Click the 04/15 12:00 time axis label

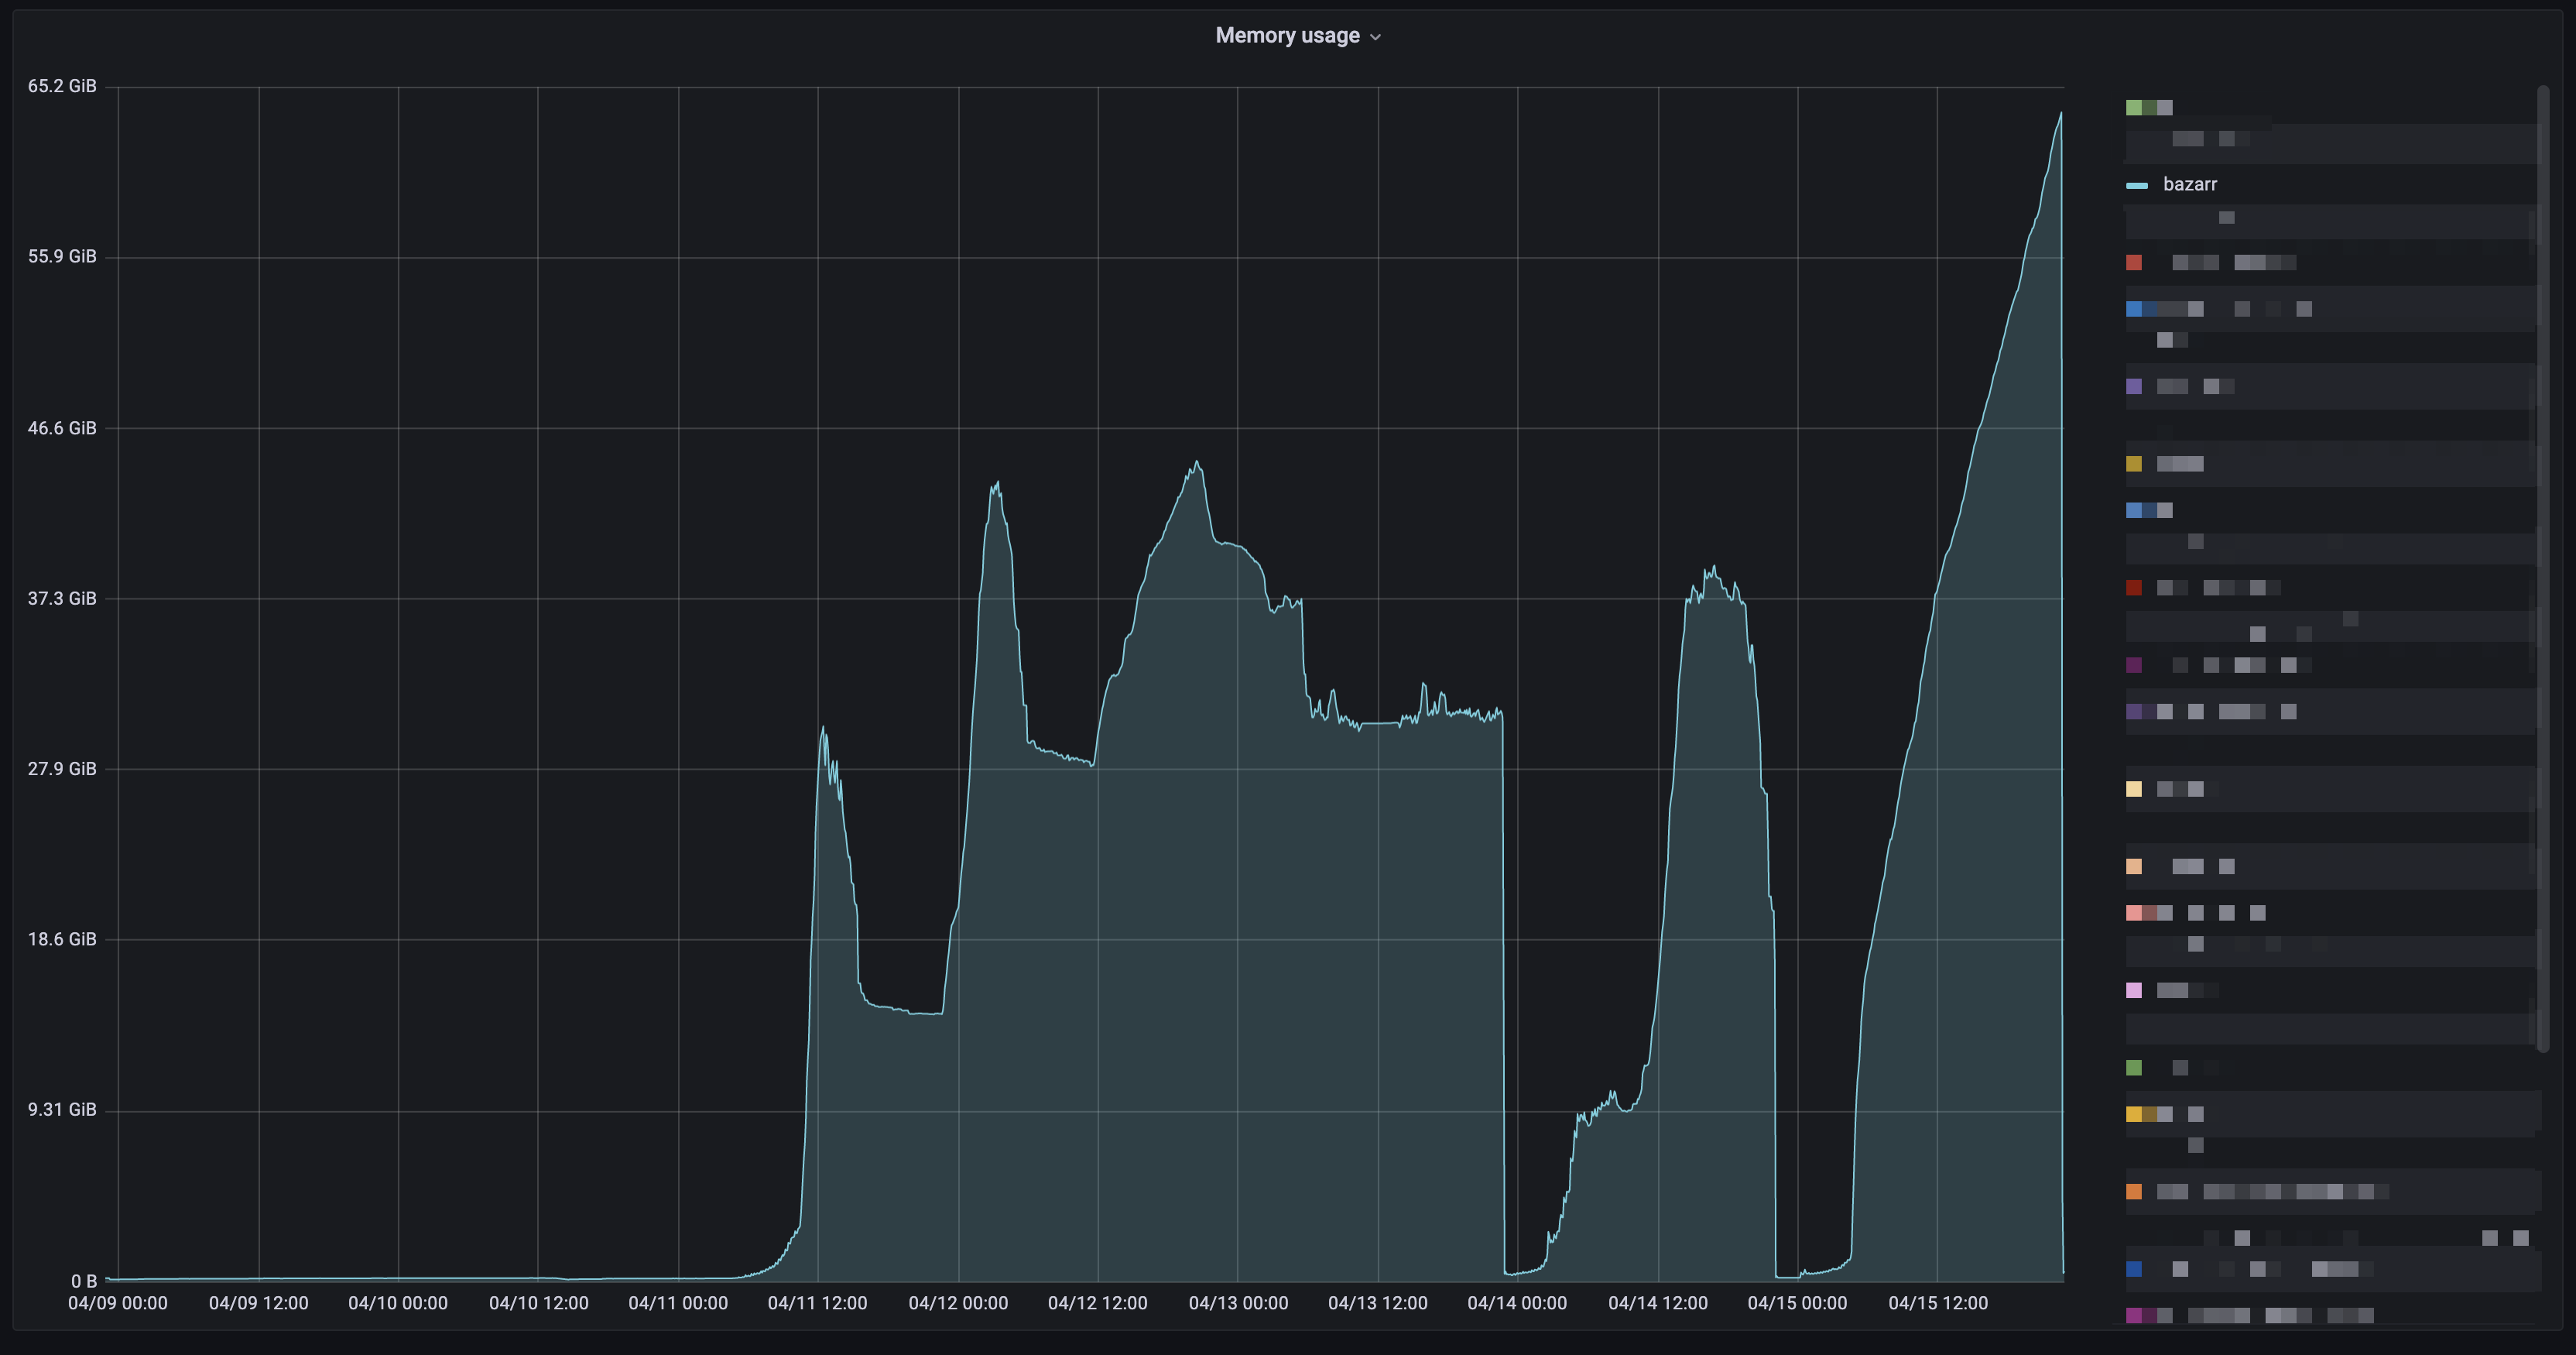coord(1938,1303)
